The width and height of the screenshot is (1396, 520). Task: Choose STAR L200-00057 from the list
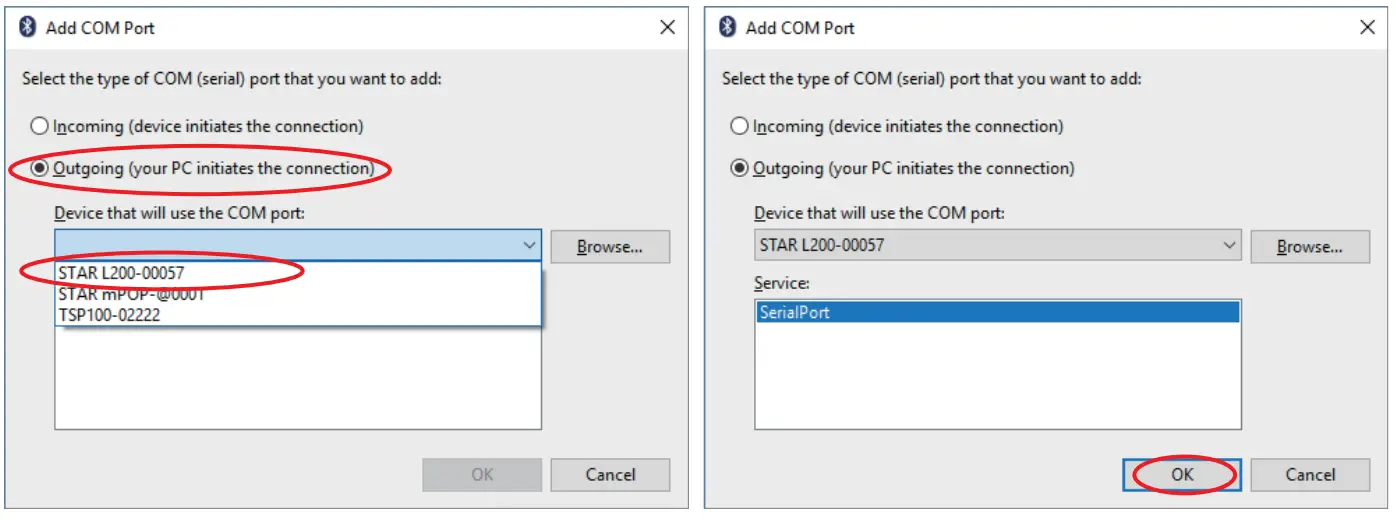click(x=298, y=273)
